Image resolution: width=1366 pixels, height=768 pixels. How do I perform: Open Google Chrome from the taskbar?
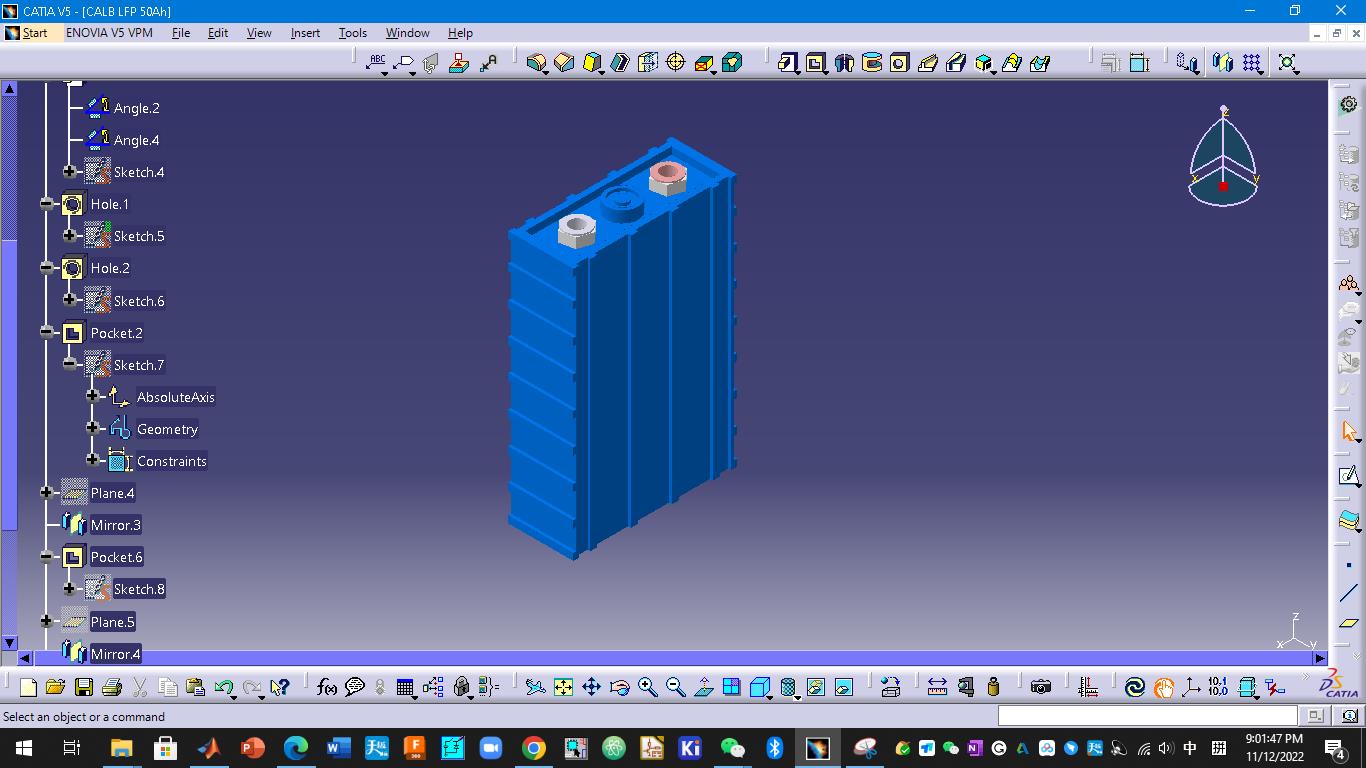pos(533,748)
